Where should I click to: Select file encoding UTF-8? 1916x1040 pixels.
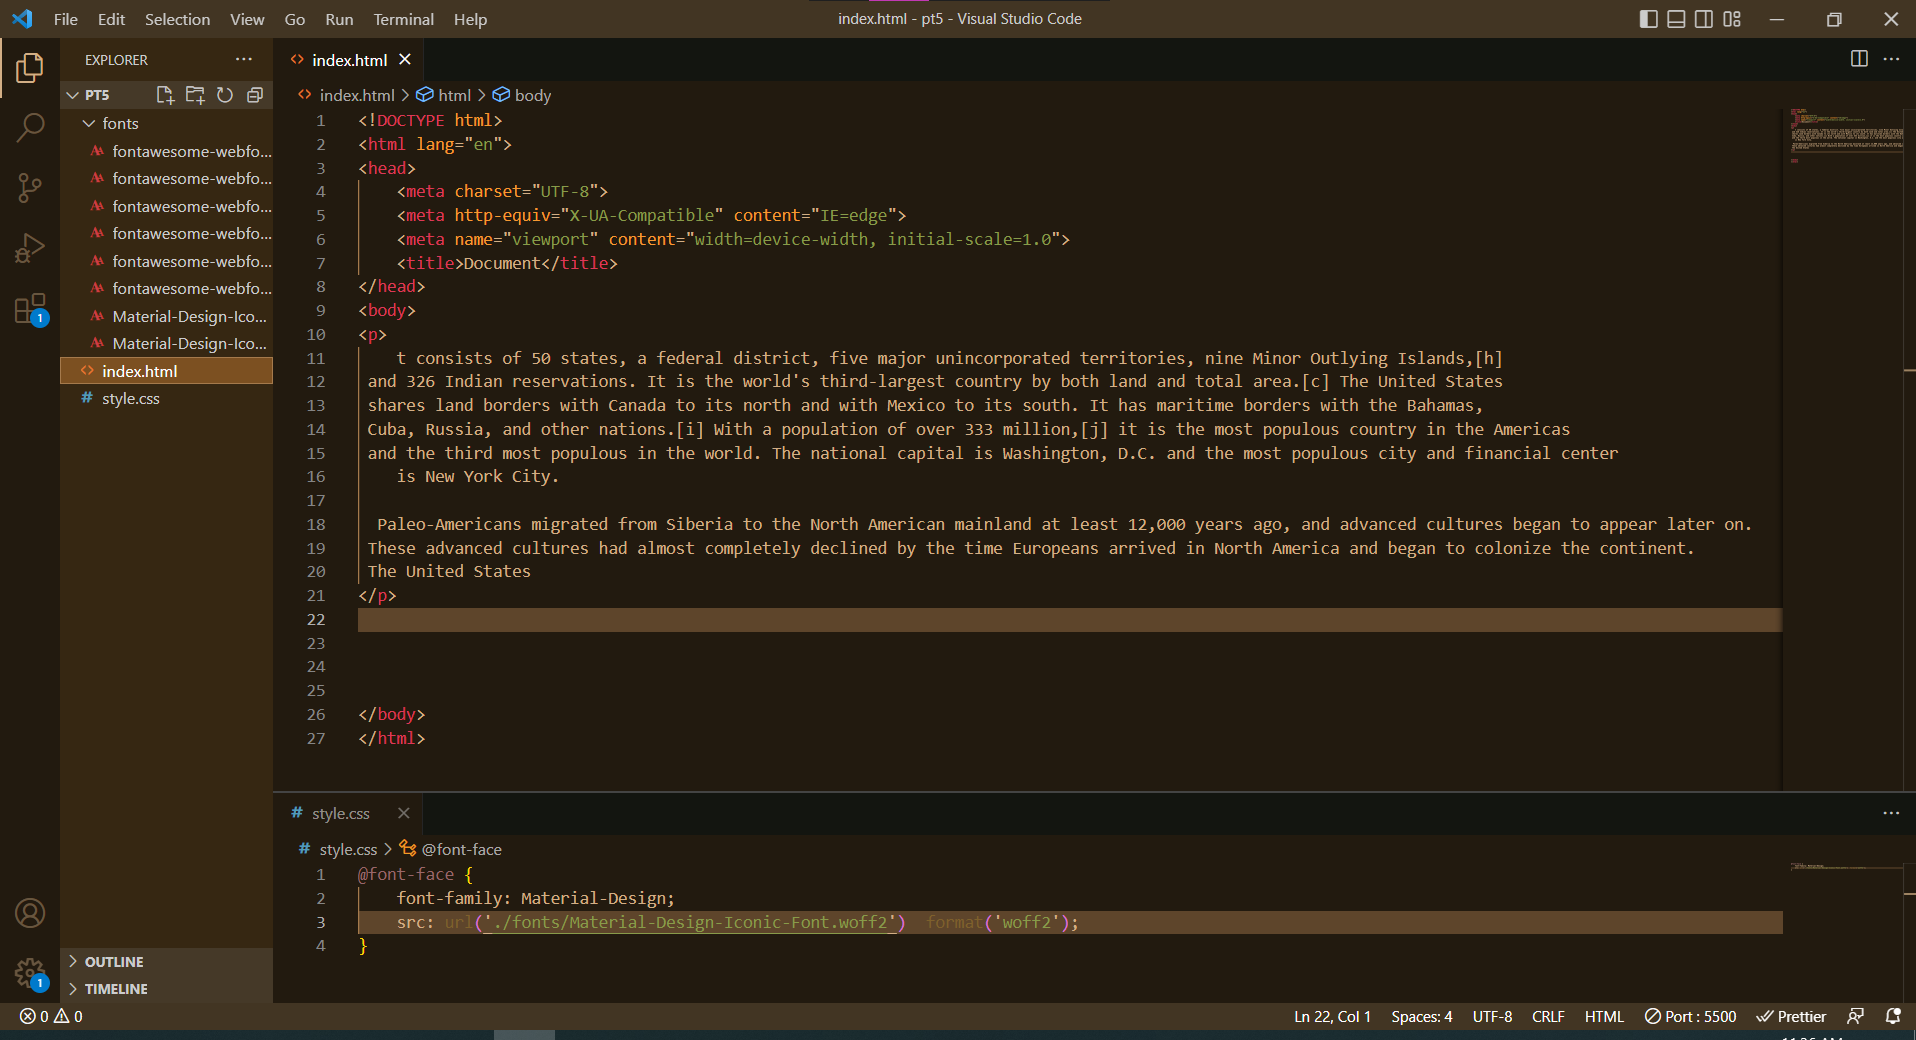(x=1492, y=1016)
